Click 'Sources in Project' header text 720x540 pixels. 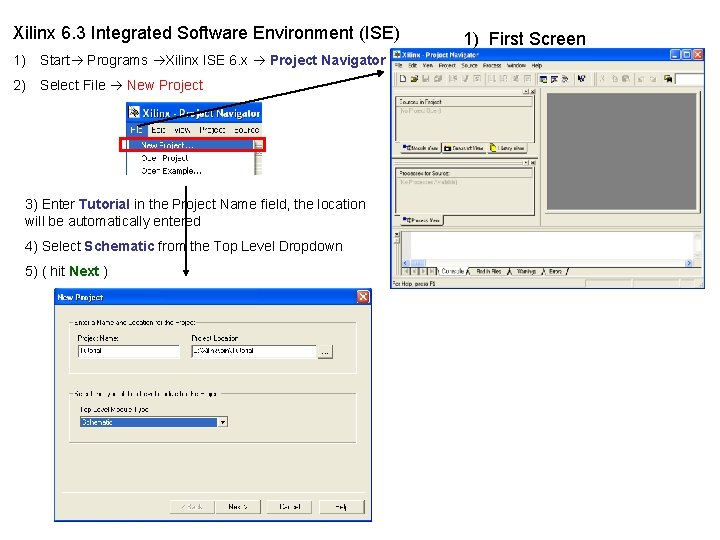420,101
